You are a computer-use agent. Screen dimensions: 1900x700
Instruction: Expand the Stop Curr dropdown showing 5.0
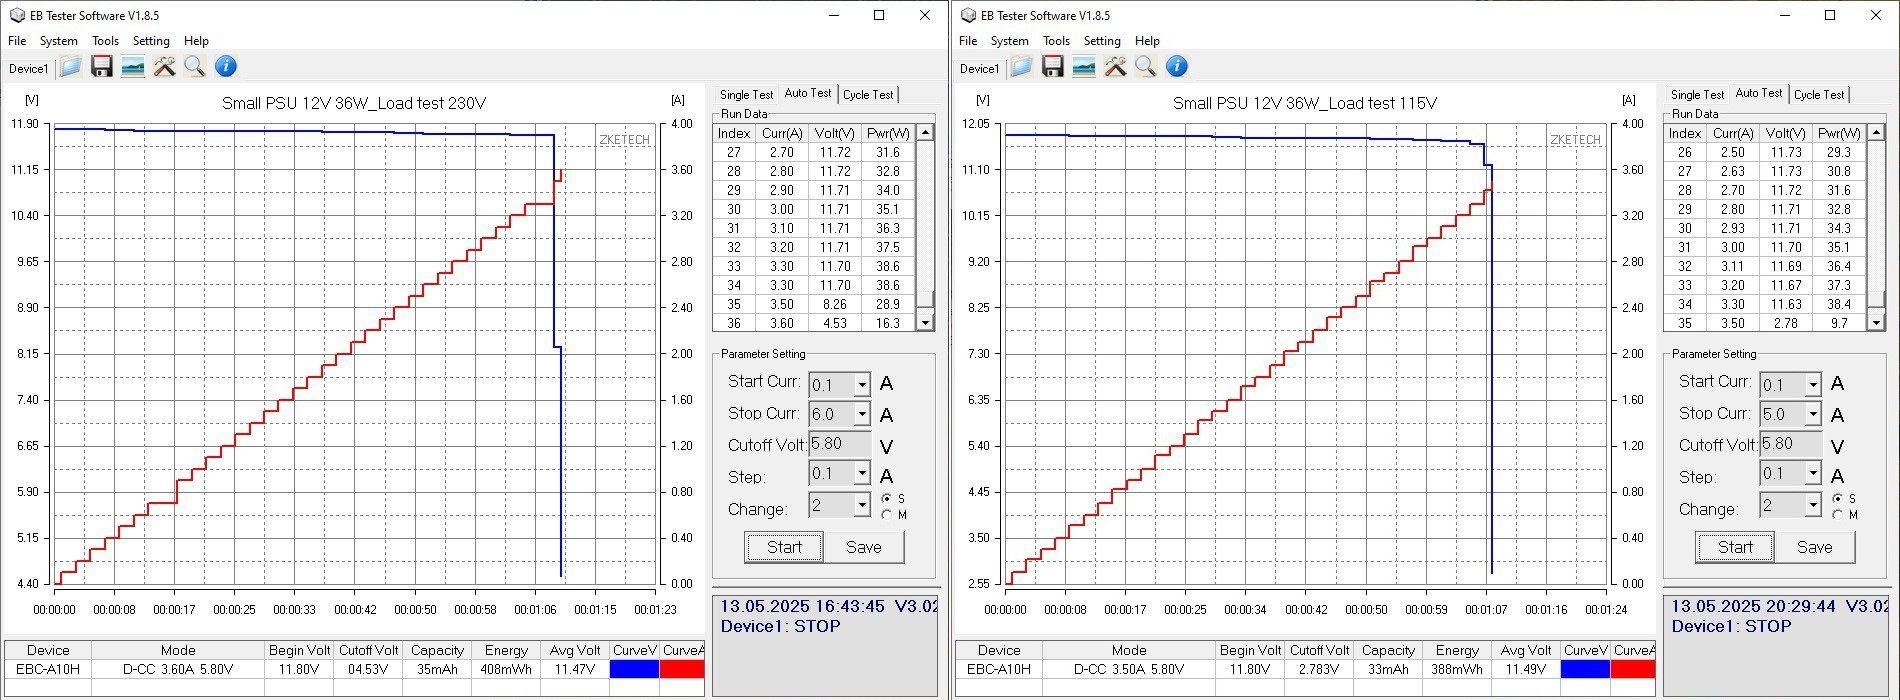point(1812,414)
